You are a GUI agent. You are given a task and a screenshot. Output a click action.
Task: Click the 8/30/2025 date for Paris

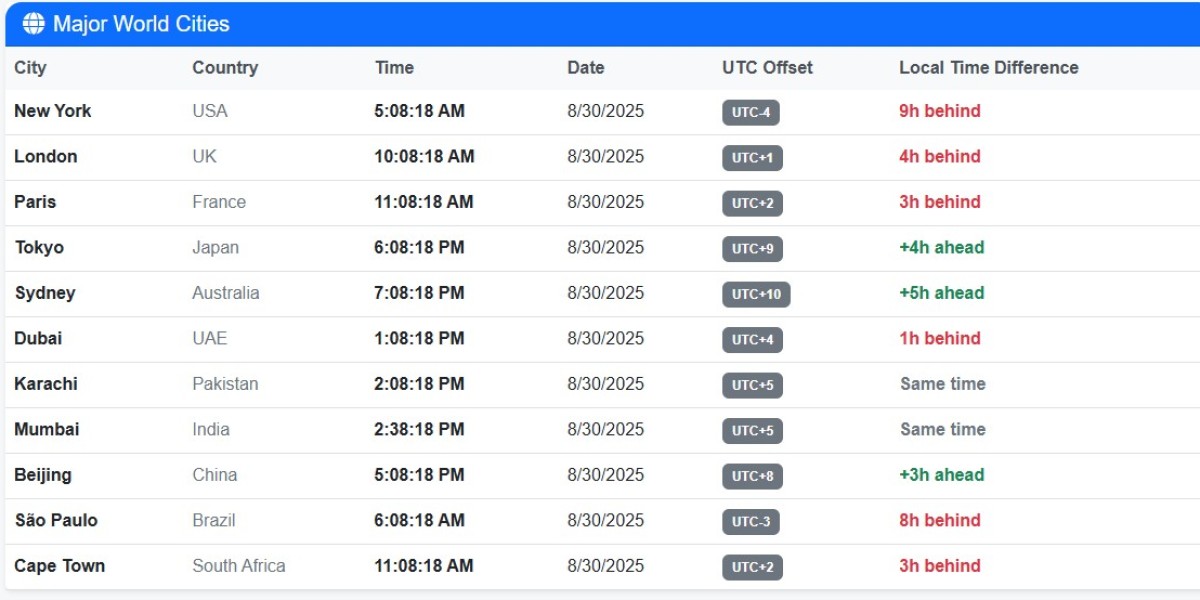605,202
